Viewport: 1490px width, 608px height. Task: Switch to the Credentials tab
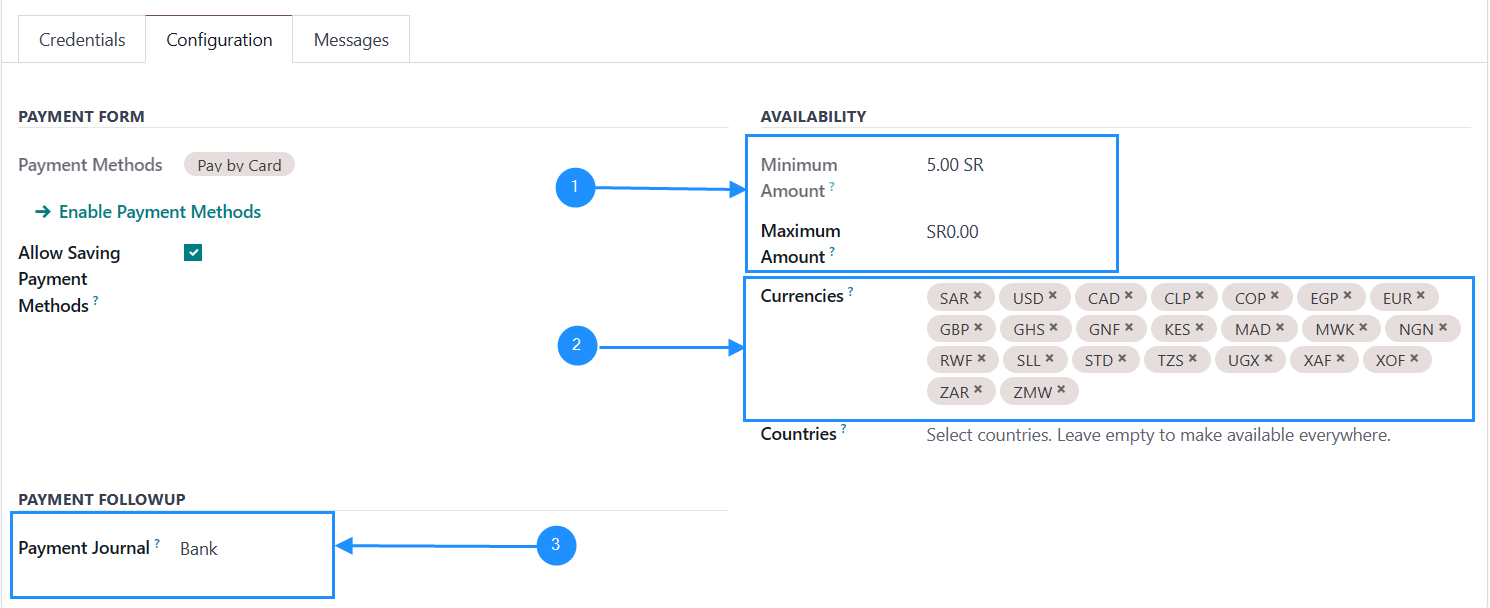(x=82, y=40)
